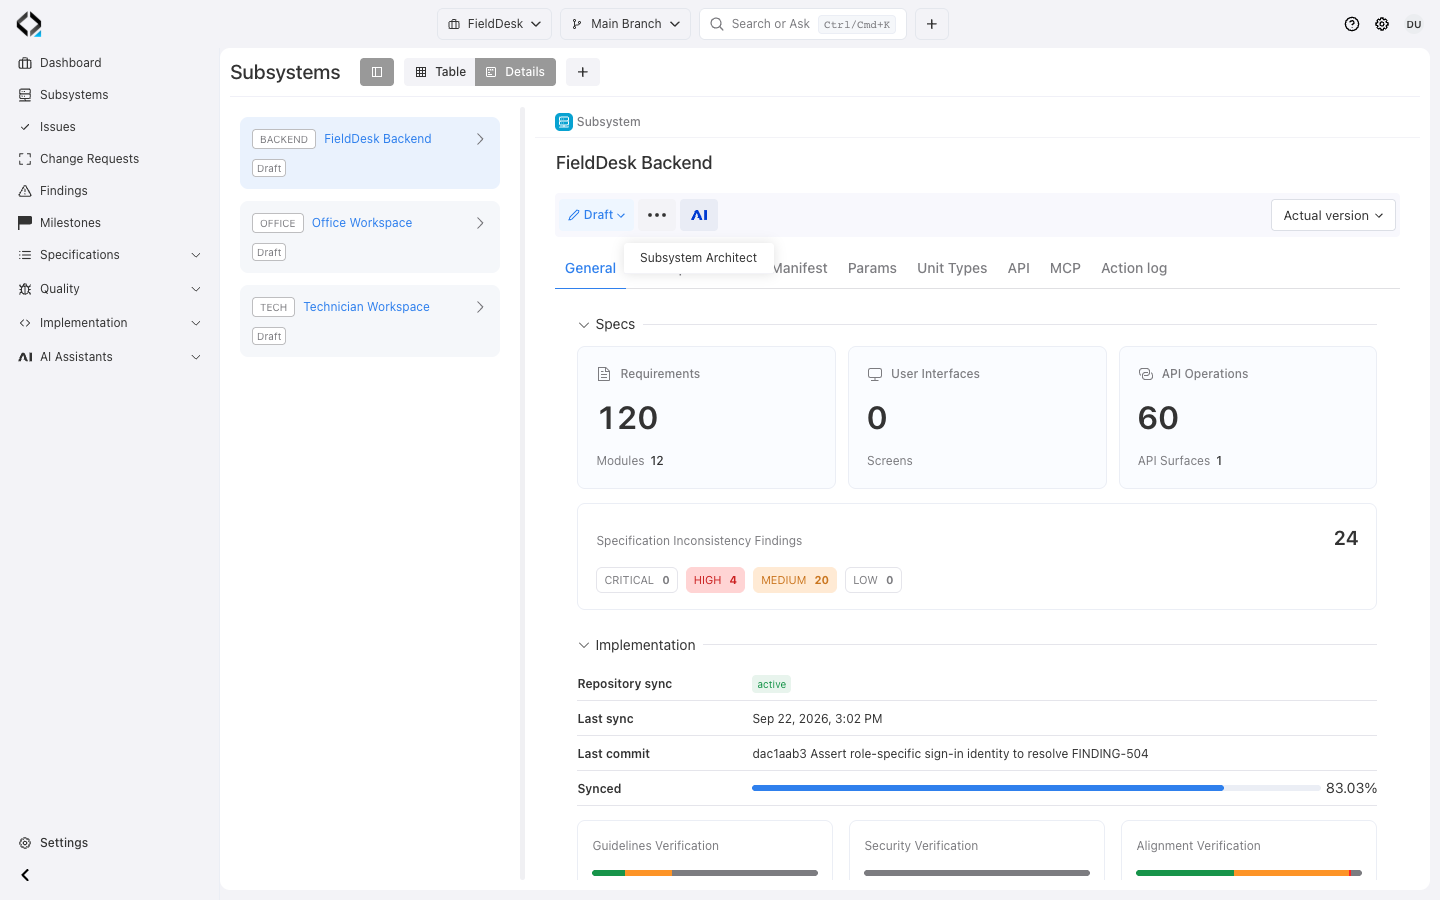Click the Search or Ask field
The height and width of the screenshot is (900, 1440).
point(803,24)
